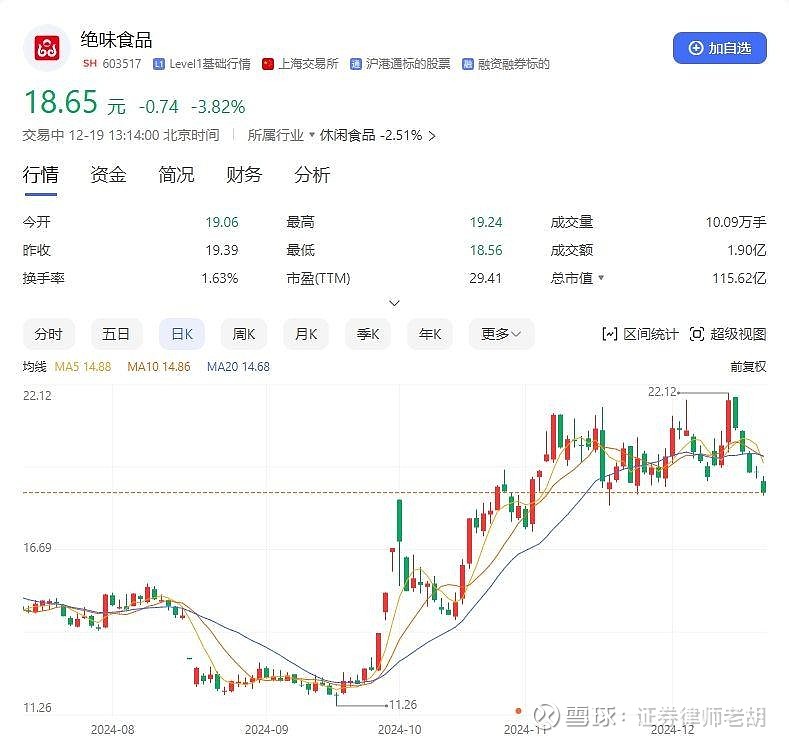The height and width of the screenshot is (741, 789).
Task: Click the 2024-09 date axis label
Action: (266, 729)
